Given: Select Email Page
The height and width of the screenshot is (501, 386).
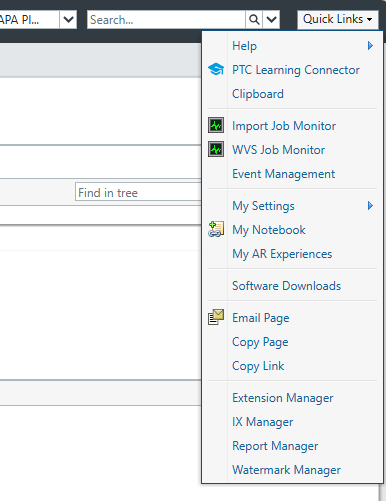Looking at the screenshot, I should coord(261,318).
